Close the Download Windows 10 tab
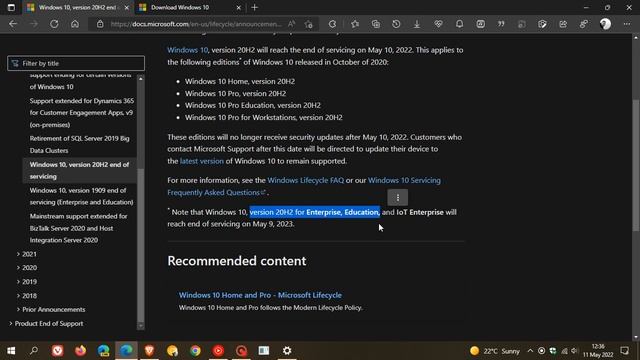 click(238, 7)
